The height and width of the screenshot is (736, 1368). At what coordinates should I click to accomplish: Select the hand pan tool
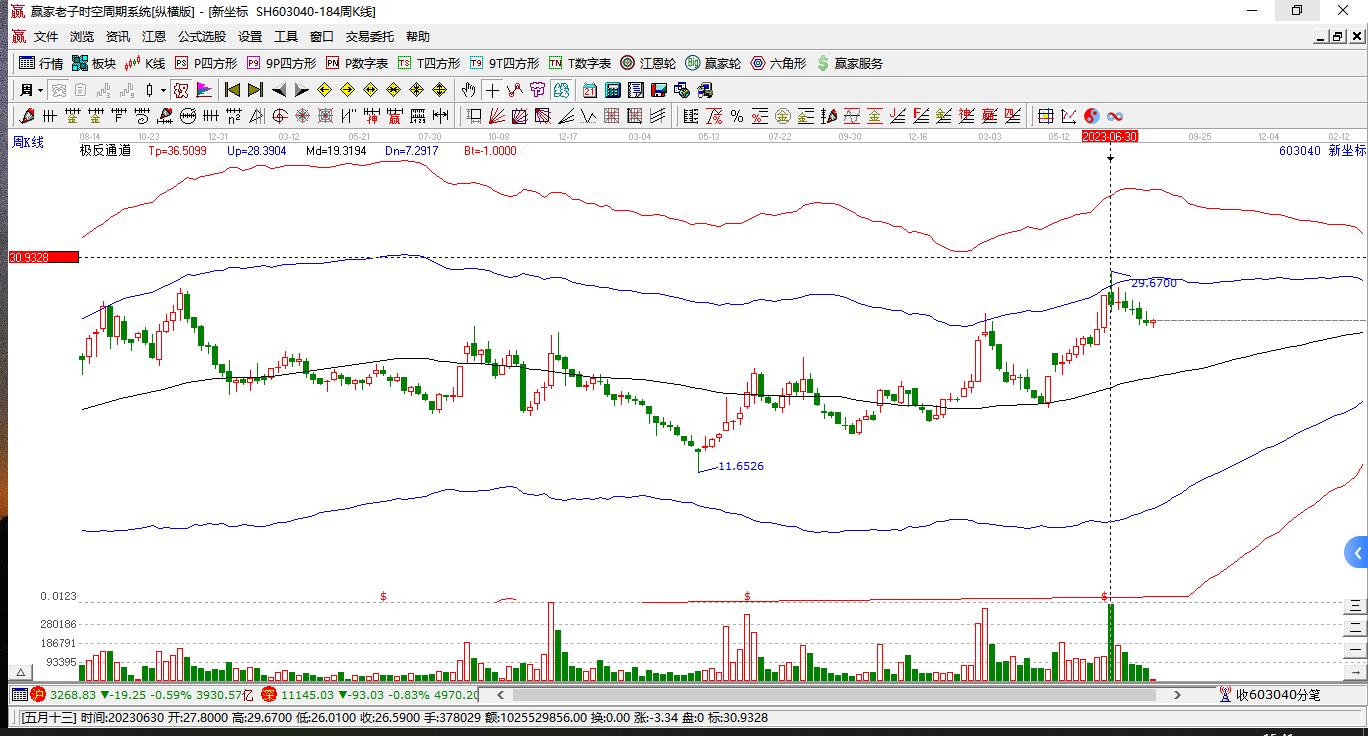click(x=469, y=90)
